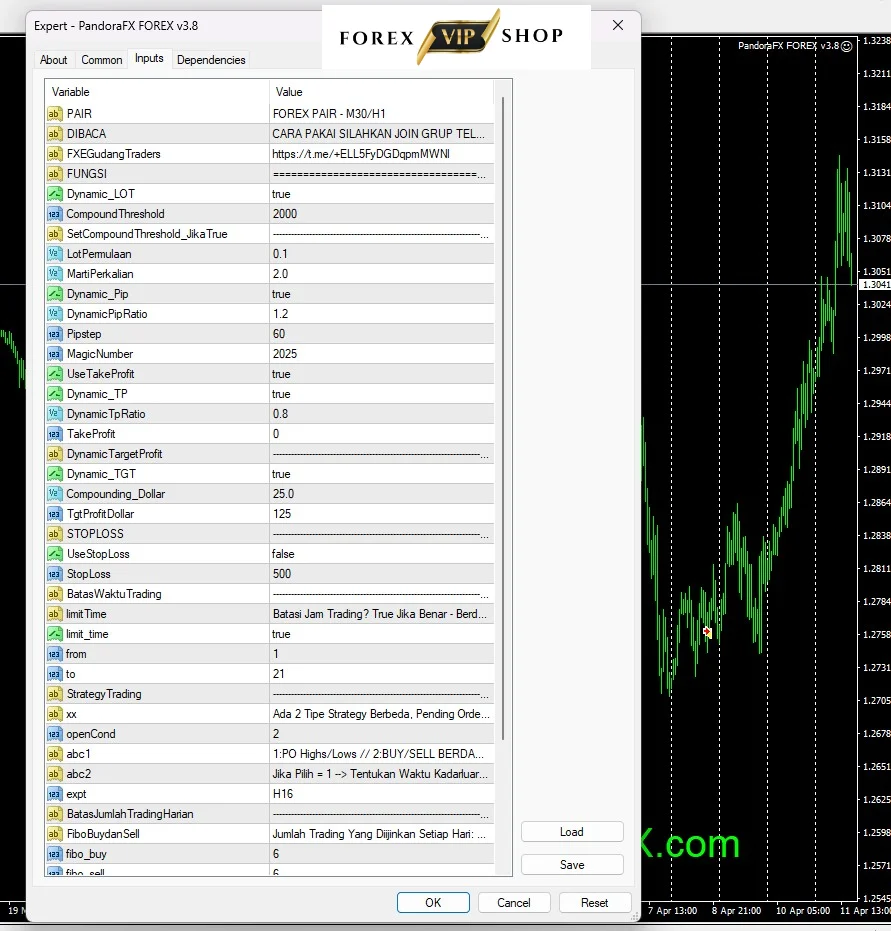Click the string icon beside PAIR

54,114
